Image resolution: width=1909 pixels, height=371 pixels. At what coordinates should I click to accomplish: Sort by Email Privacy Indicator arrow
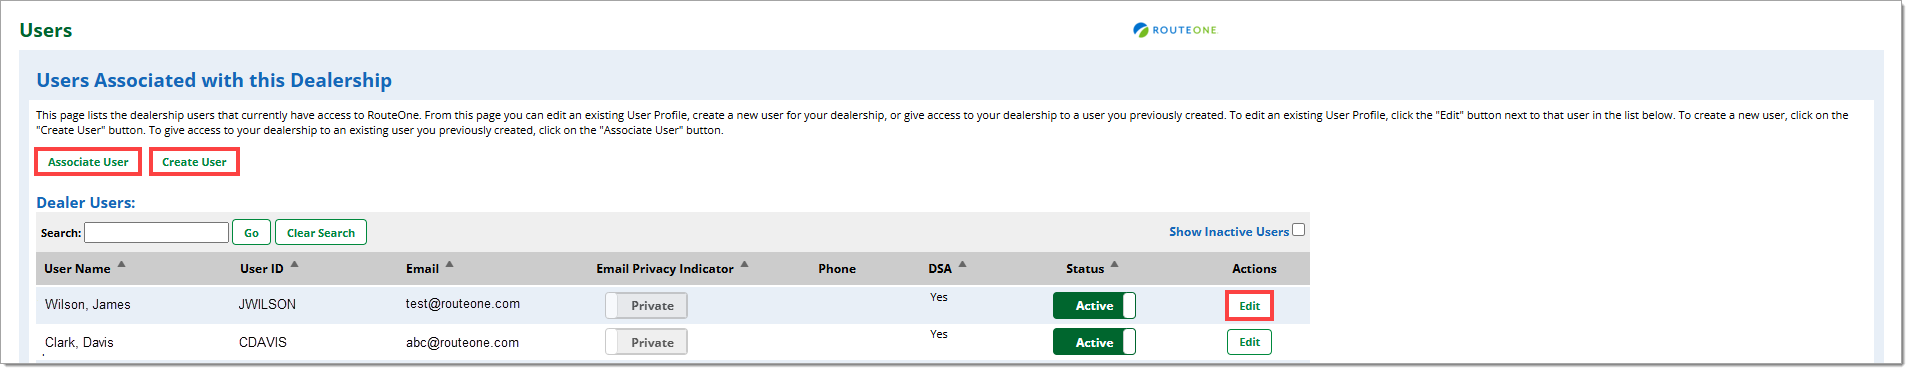(744, 265)
